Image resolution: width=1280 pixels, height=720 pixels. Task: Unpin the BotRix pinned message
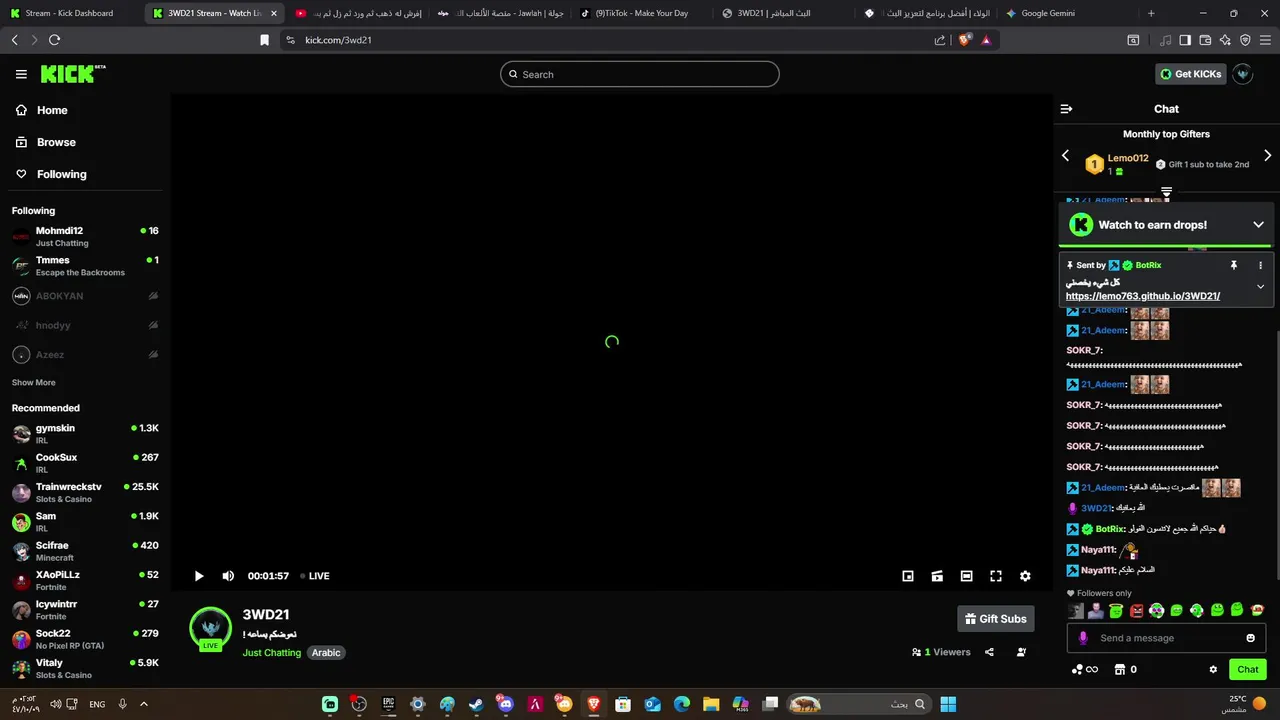(1234, 266)
